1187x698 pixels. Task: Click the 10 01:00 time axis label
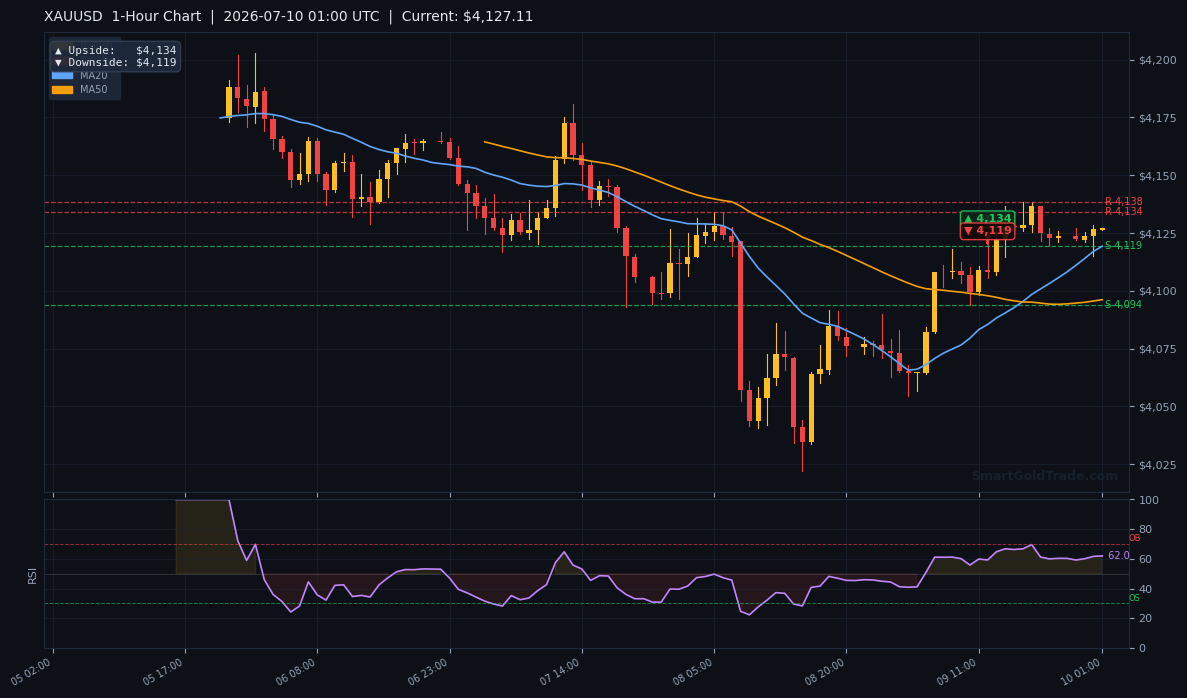[1081, 672]
